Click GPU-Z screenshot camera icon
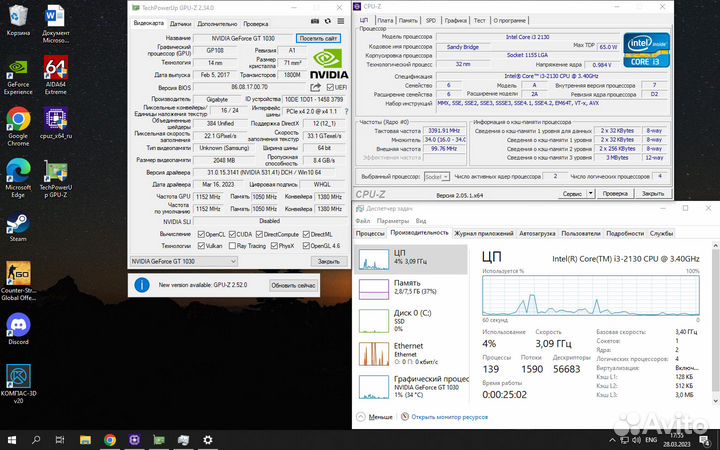The height and width of the screenshot is (450, 720). click(x=315, y=21)
